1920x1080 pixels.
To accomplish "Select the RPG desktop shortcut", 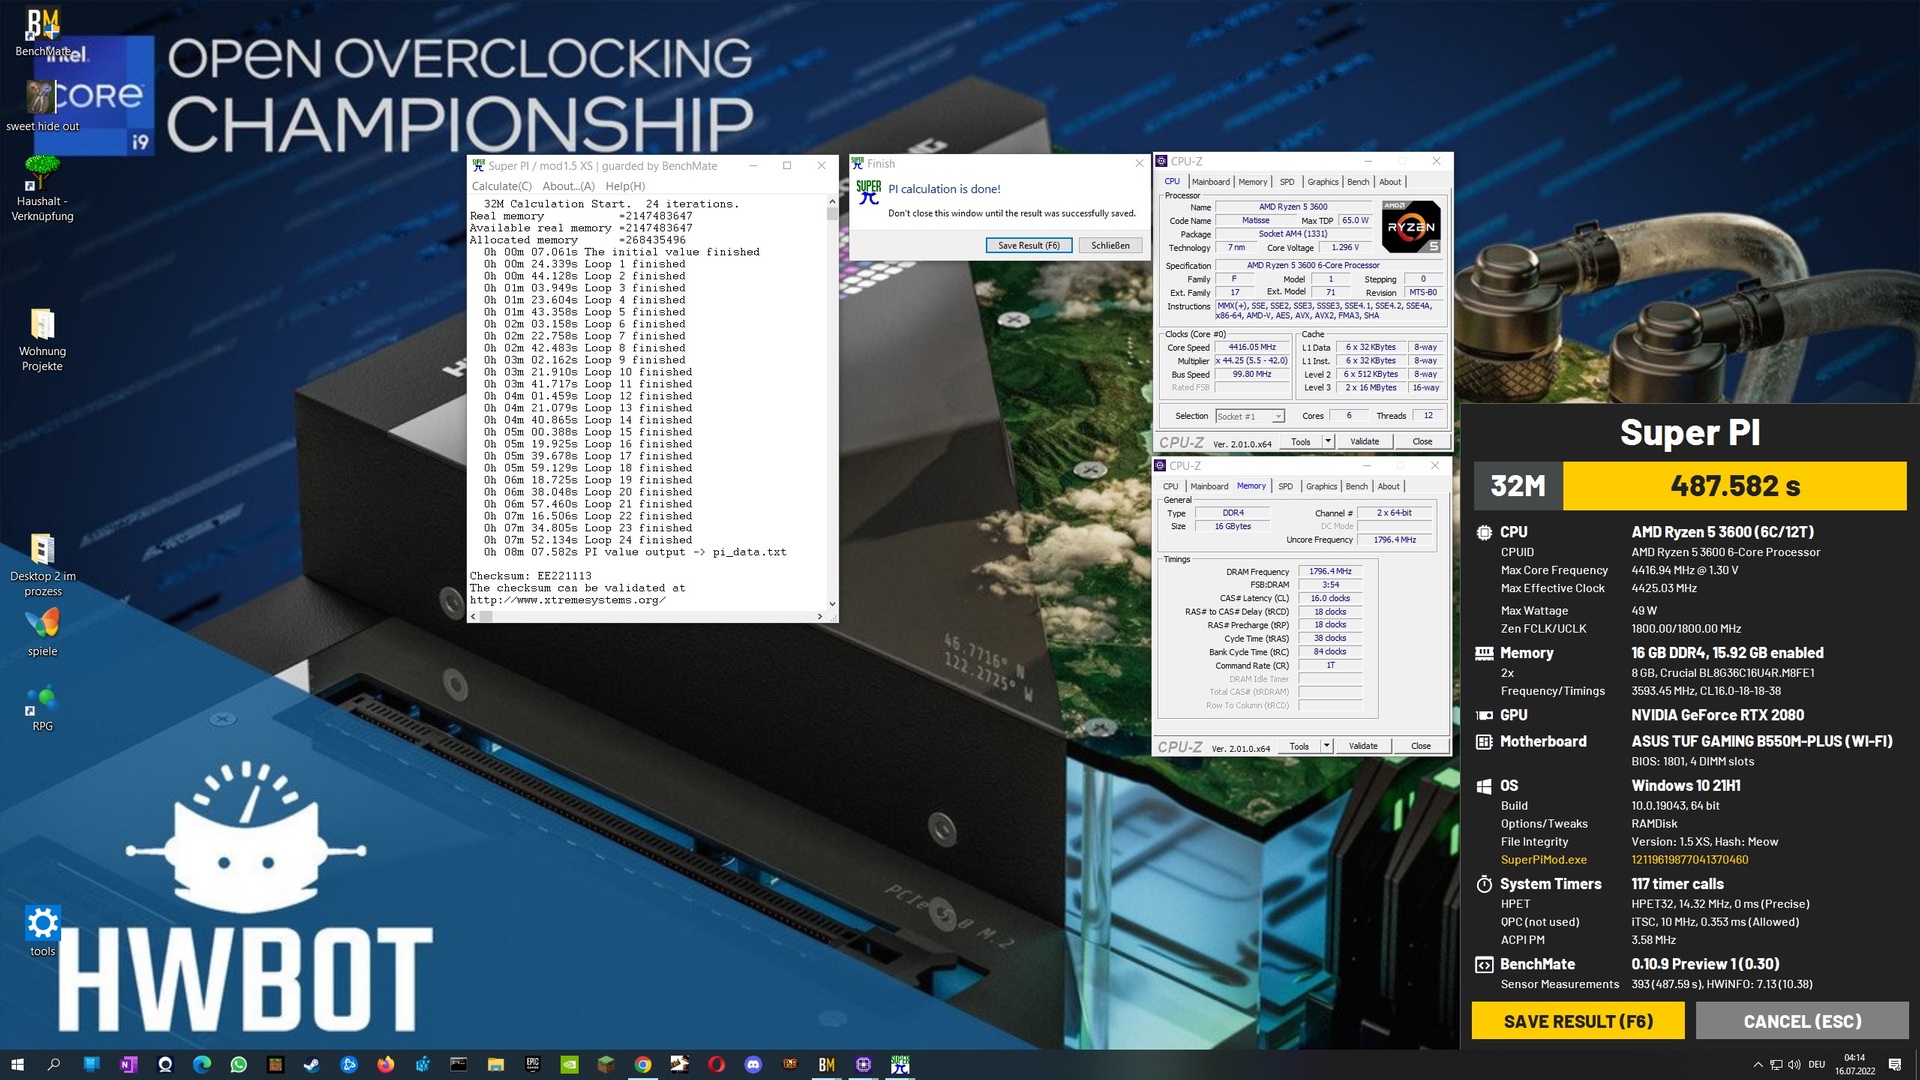I will [x=42, y=708].
